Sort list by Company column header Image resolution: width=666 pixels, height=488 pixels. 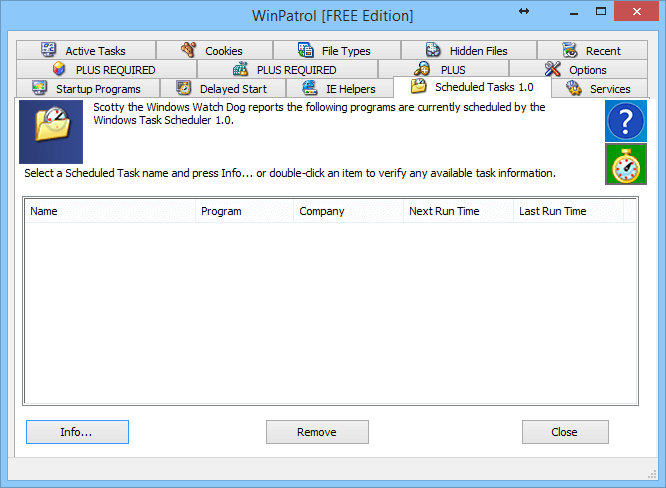pyautogui.click(x=348, y=211)
